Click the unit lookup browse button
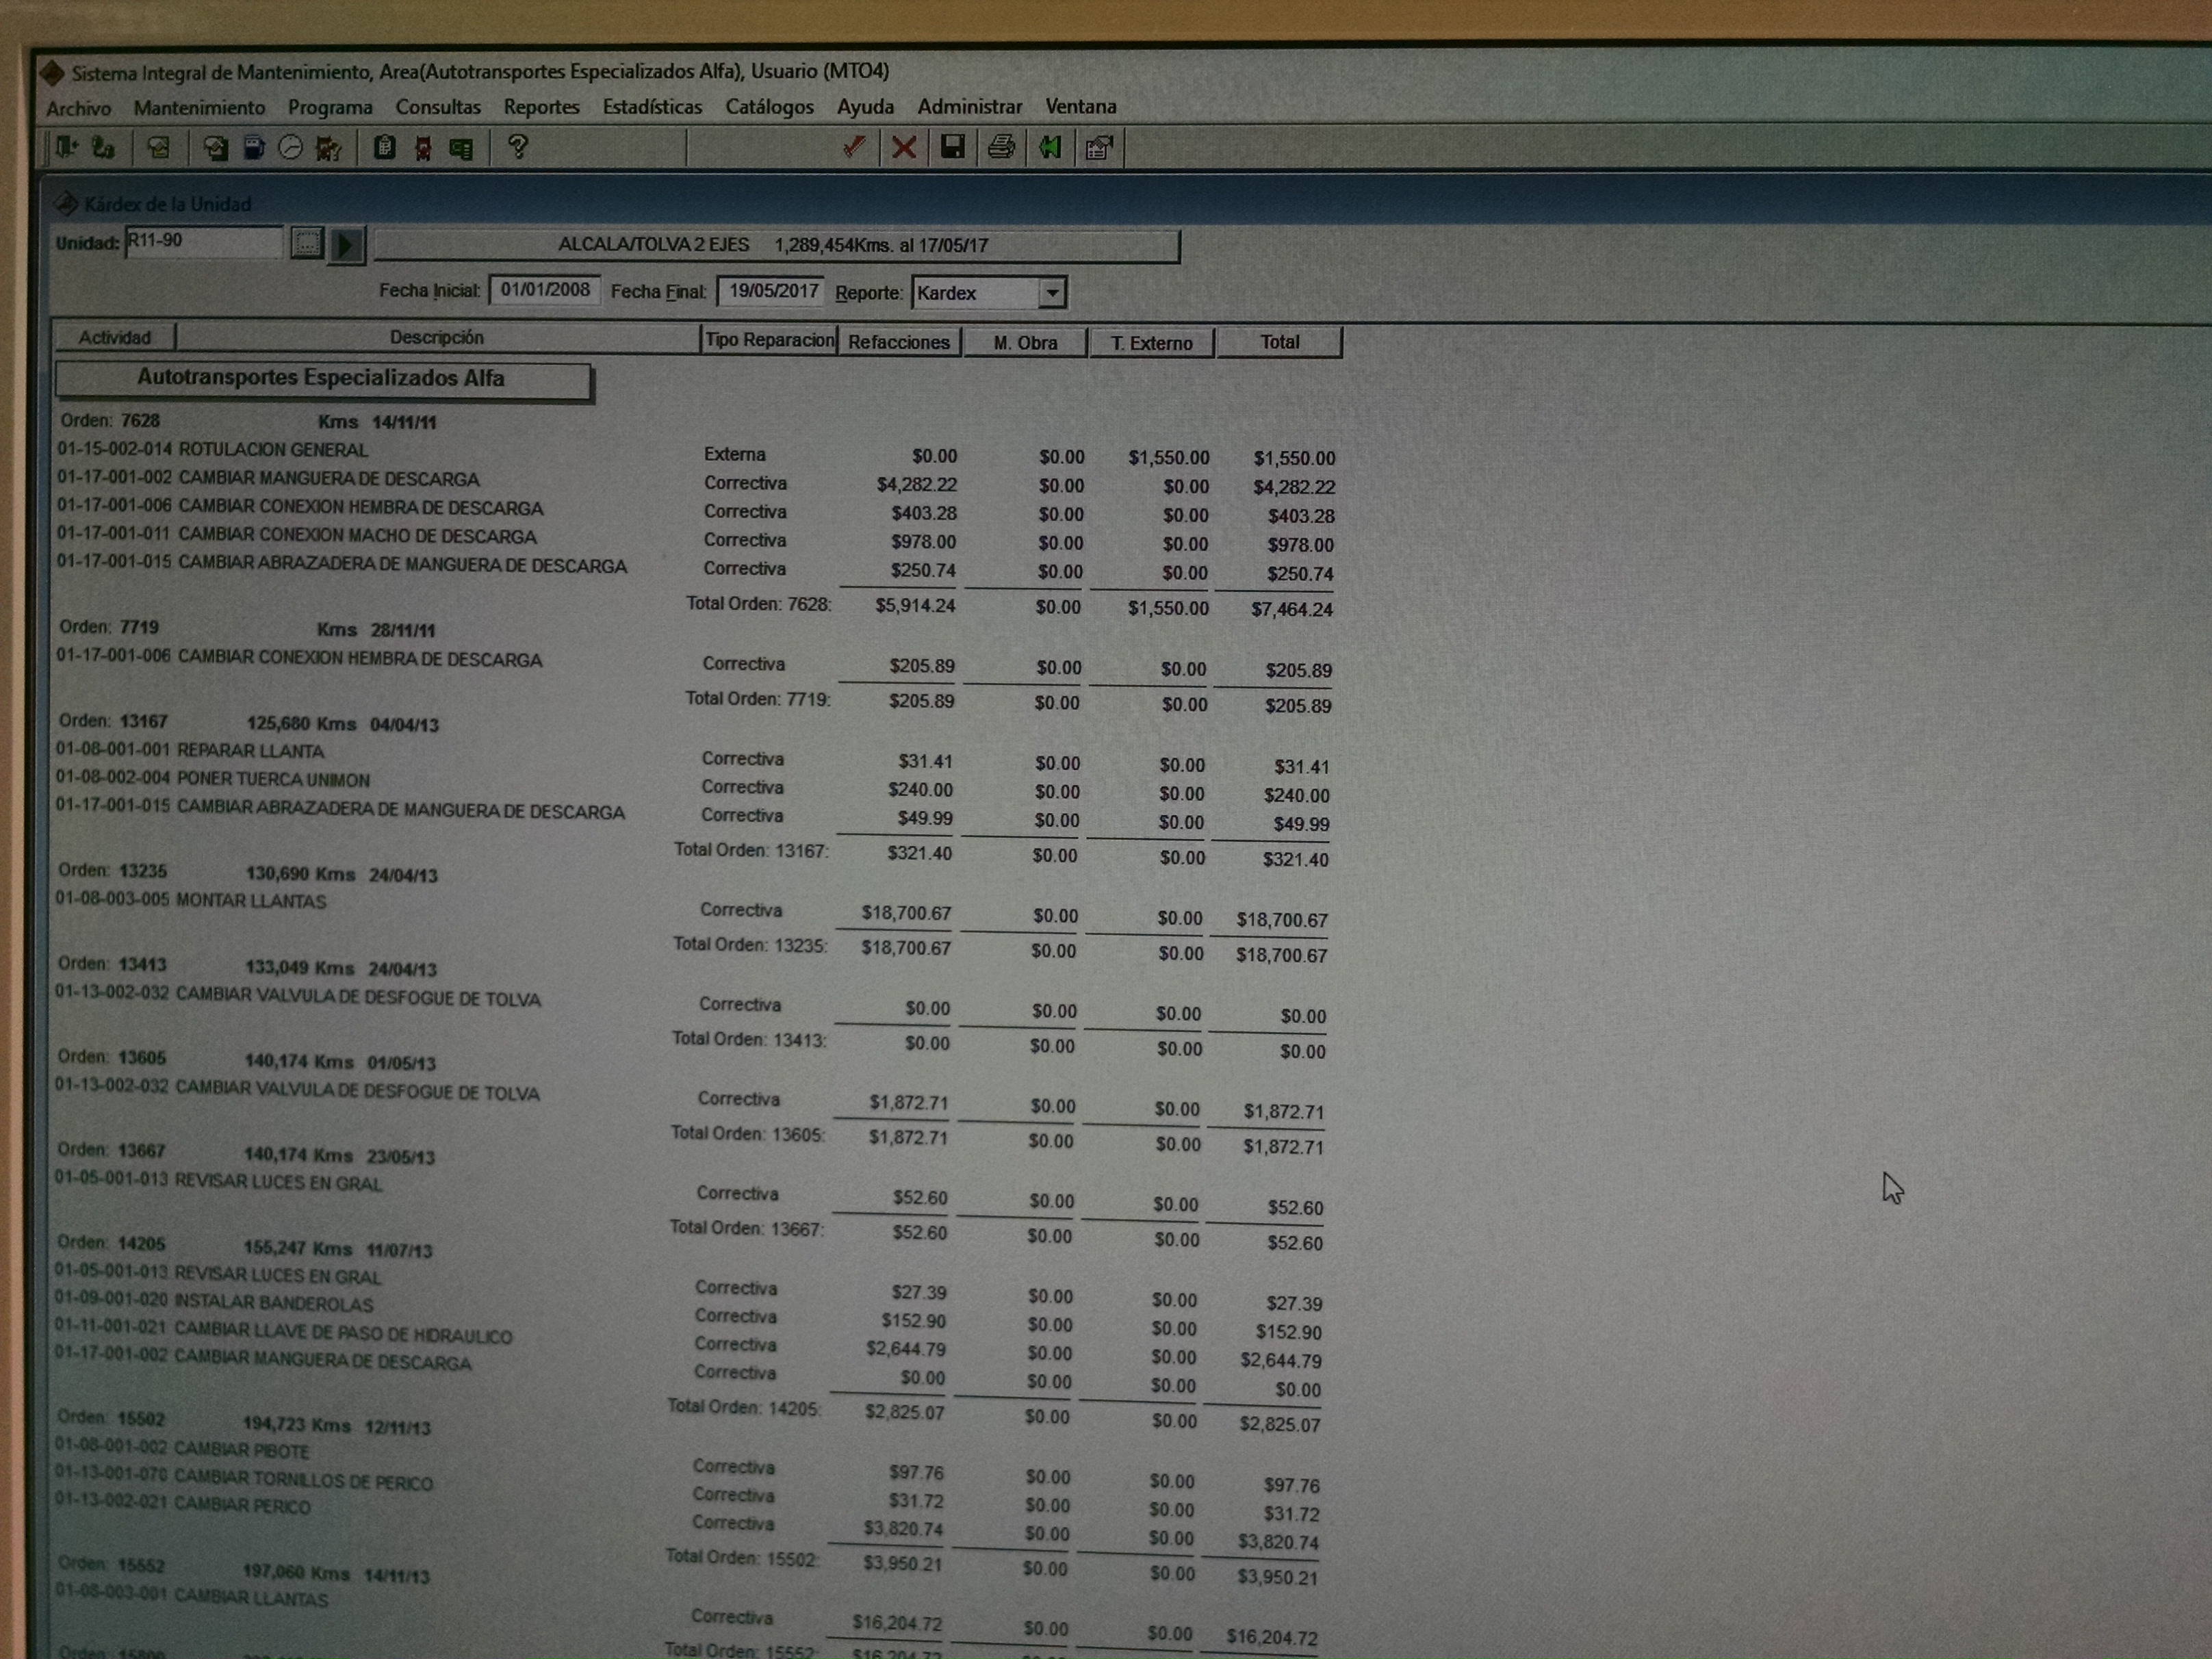The height and width of the screenshot is (1659, 2212). pyautogui.click(x=307, y=243)
